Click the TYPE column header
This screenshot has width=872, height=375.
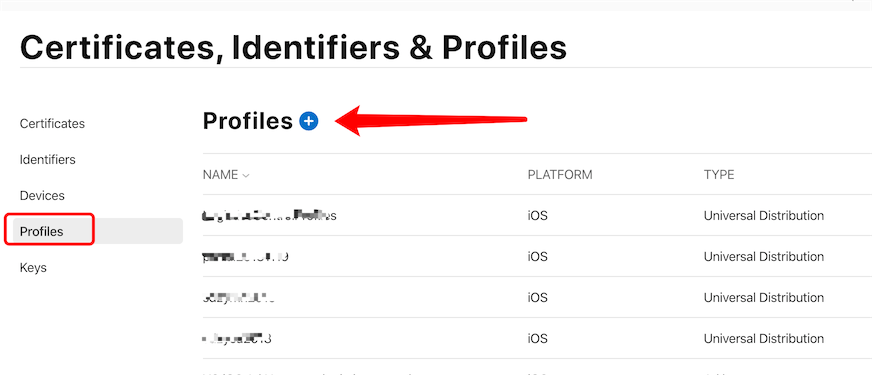719,175
